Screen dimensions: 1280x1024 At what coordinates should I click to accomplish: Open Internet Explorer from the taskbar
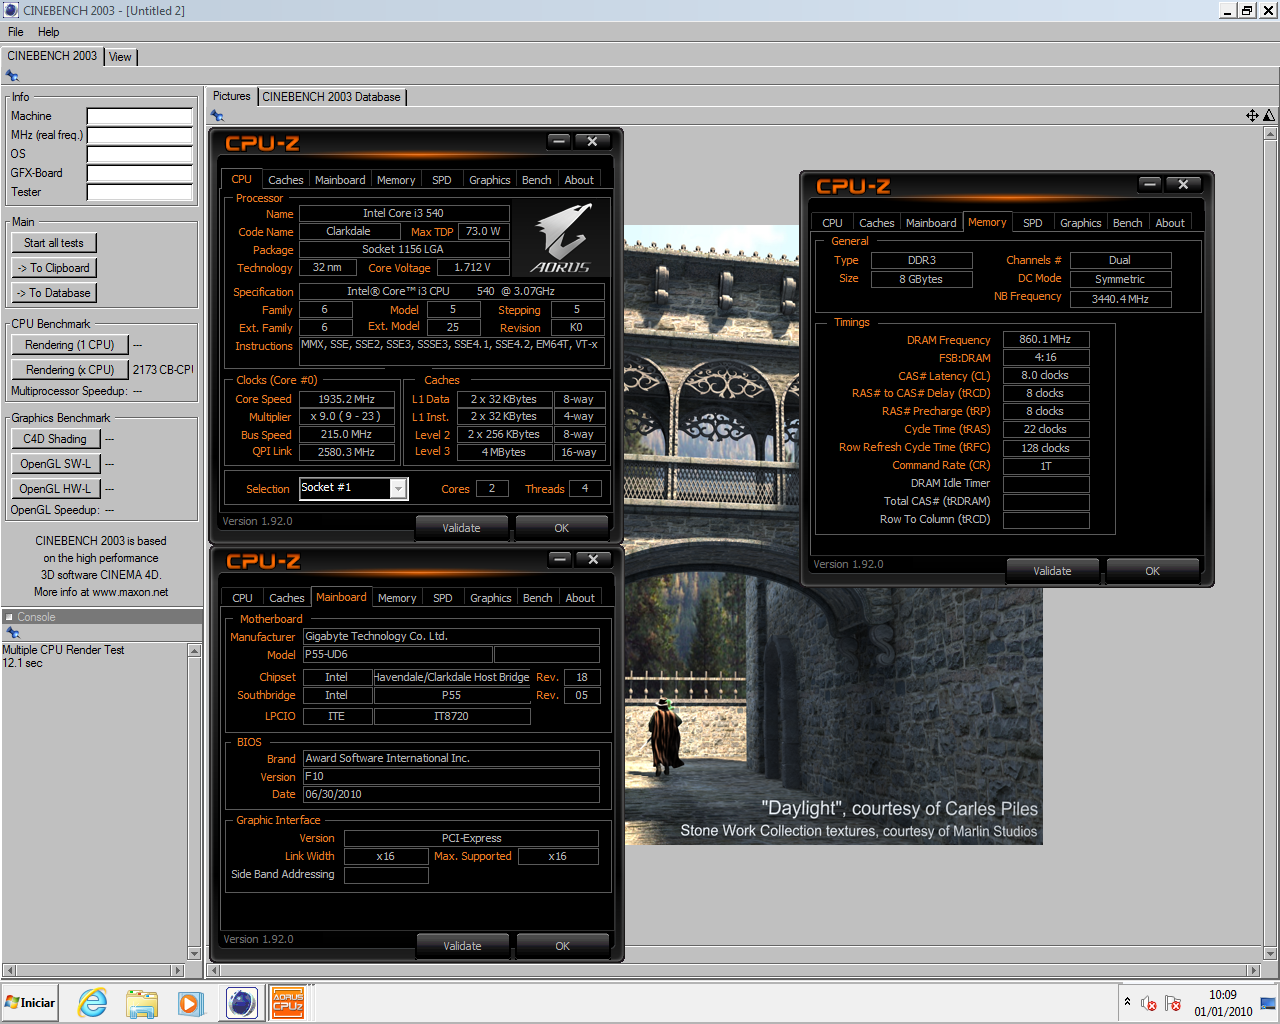pyautogui.click(x=92, y=1003)
